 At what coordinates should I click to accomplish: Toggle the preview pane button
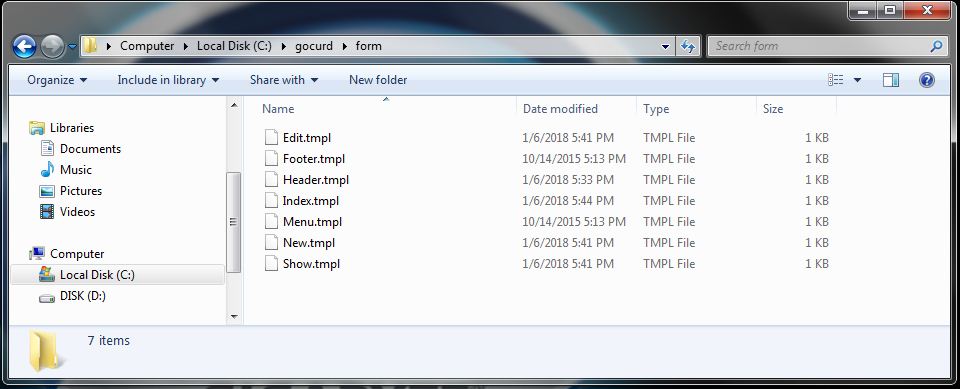[x=891, y=80]
